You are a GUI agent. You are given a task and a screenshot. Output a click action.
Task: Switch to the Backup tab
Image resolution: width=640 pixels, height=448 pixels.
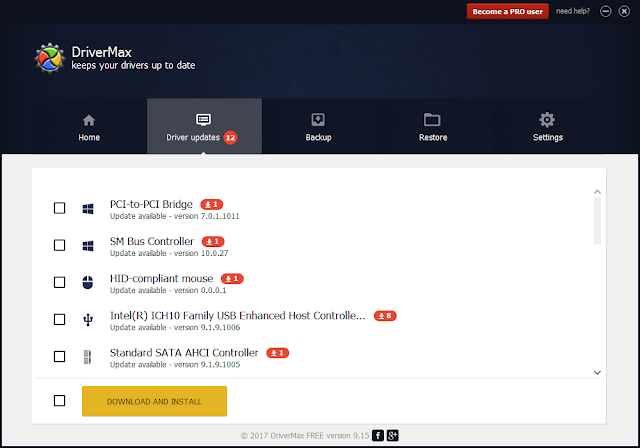[x=318, y=126]
